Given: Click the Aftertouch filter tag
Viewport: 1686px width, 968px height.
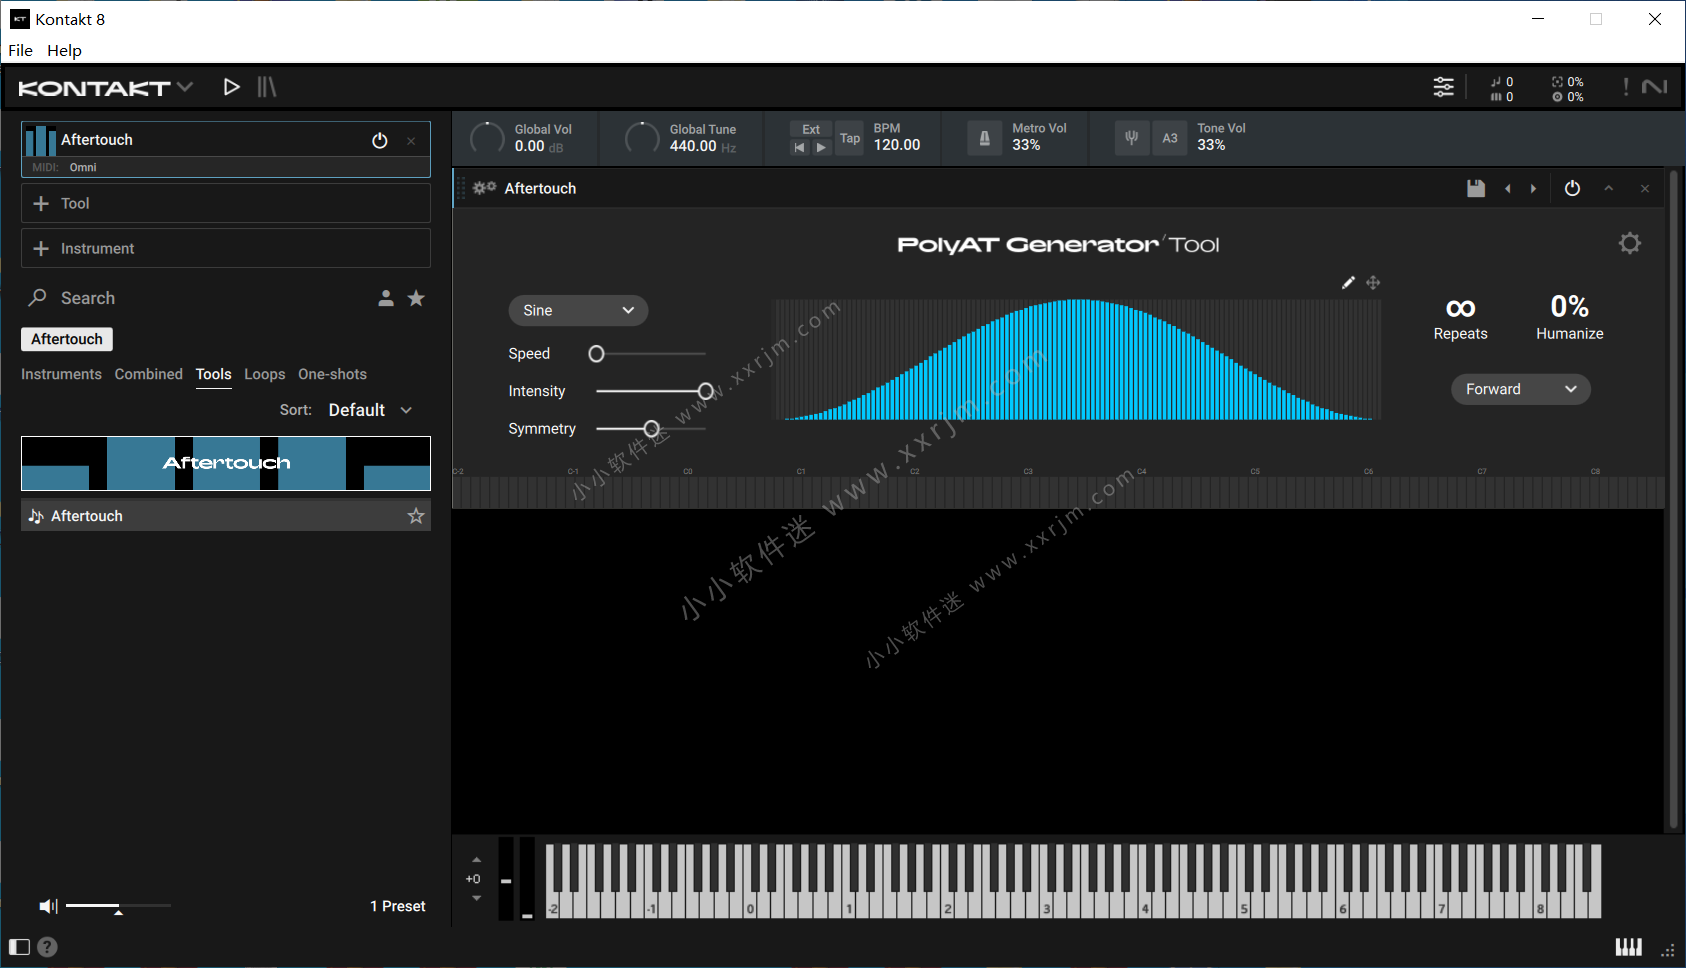Looking at the screenshot, I should (x=67, y=339).
